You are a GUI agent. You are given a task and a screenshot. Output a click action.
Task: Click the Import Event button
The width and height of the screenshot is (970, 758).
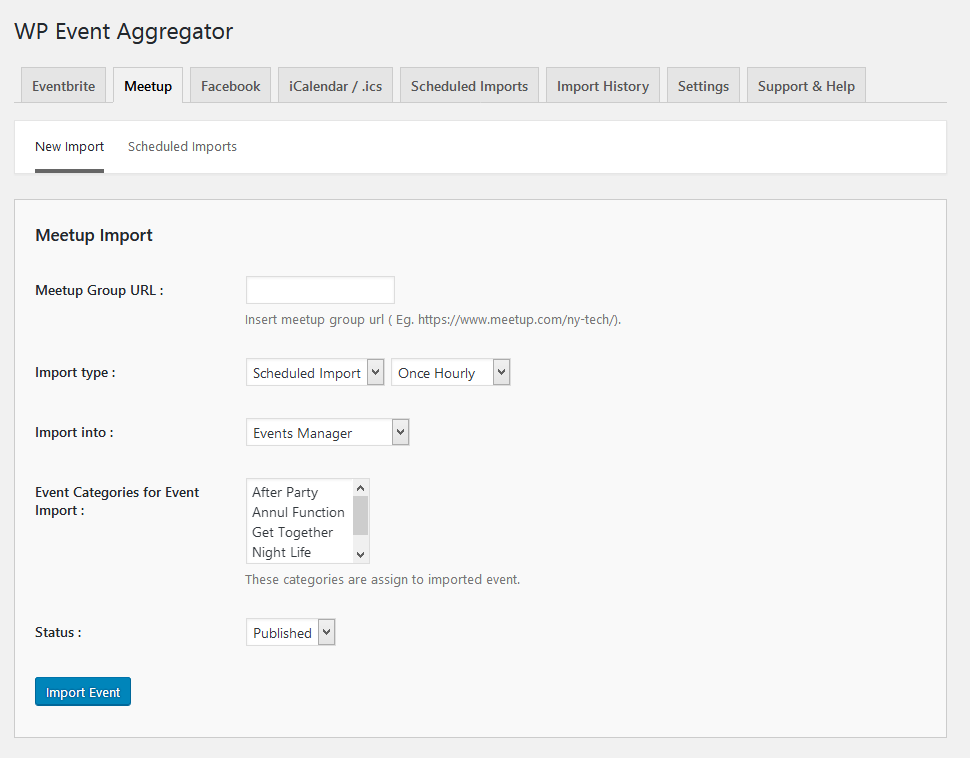click(83, 692)
